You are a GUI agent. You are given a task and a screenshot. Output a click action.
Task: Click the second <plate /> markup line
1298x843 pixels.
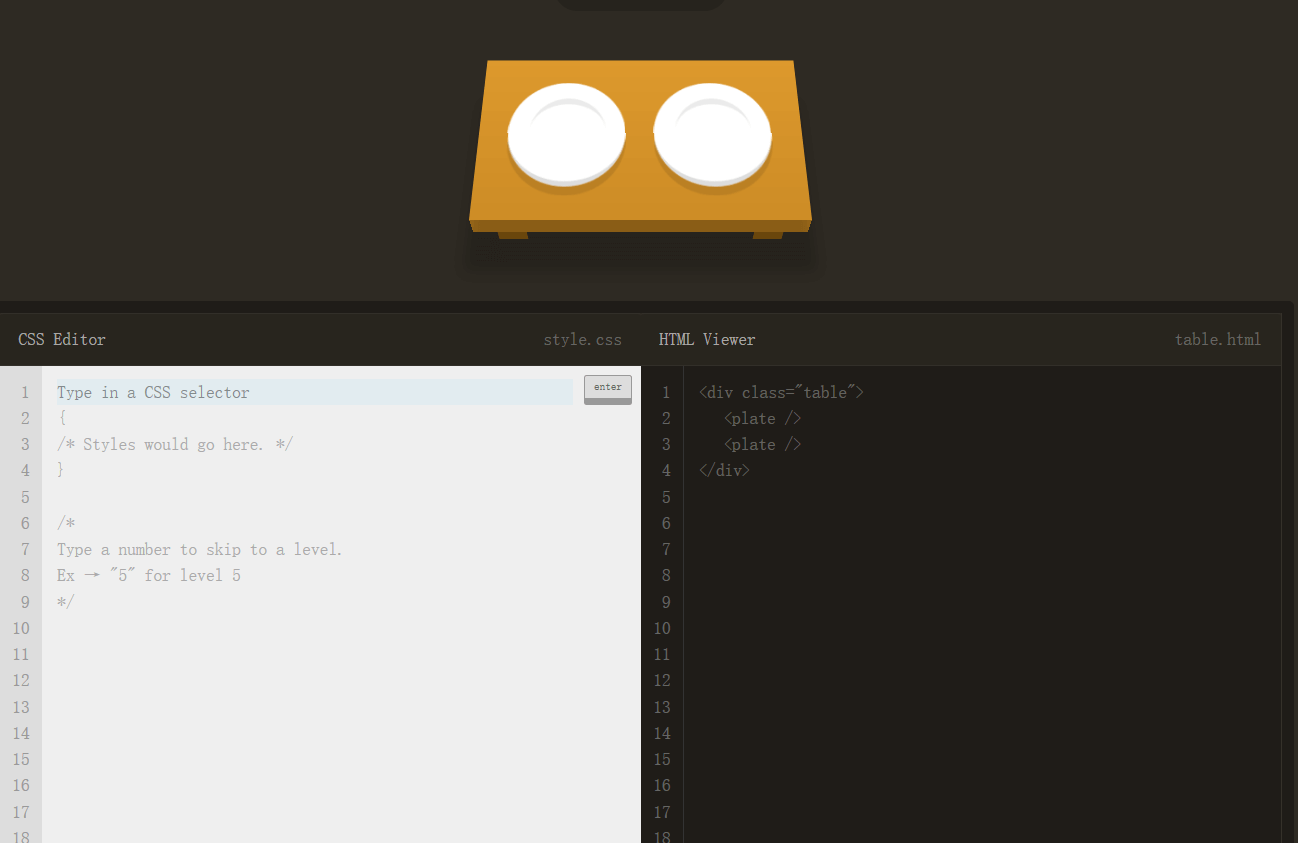click(762, 444)
